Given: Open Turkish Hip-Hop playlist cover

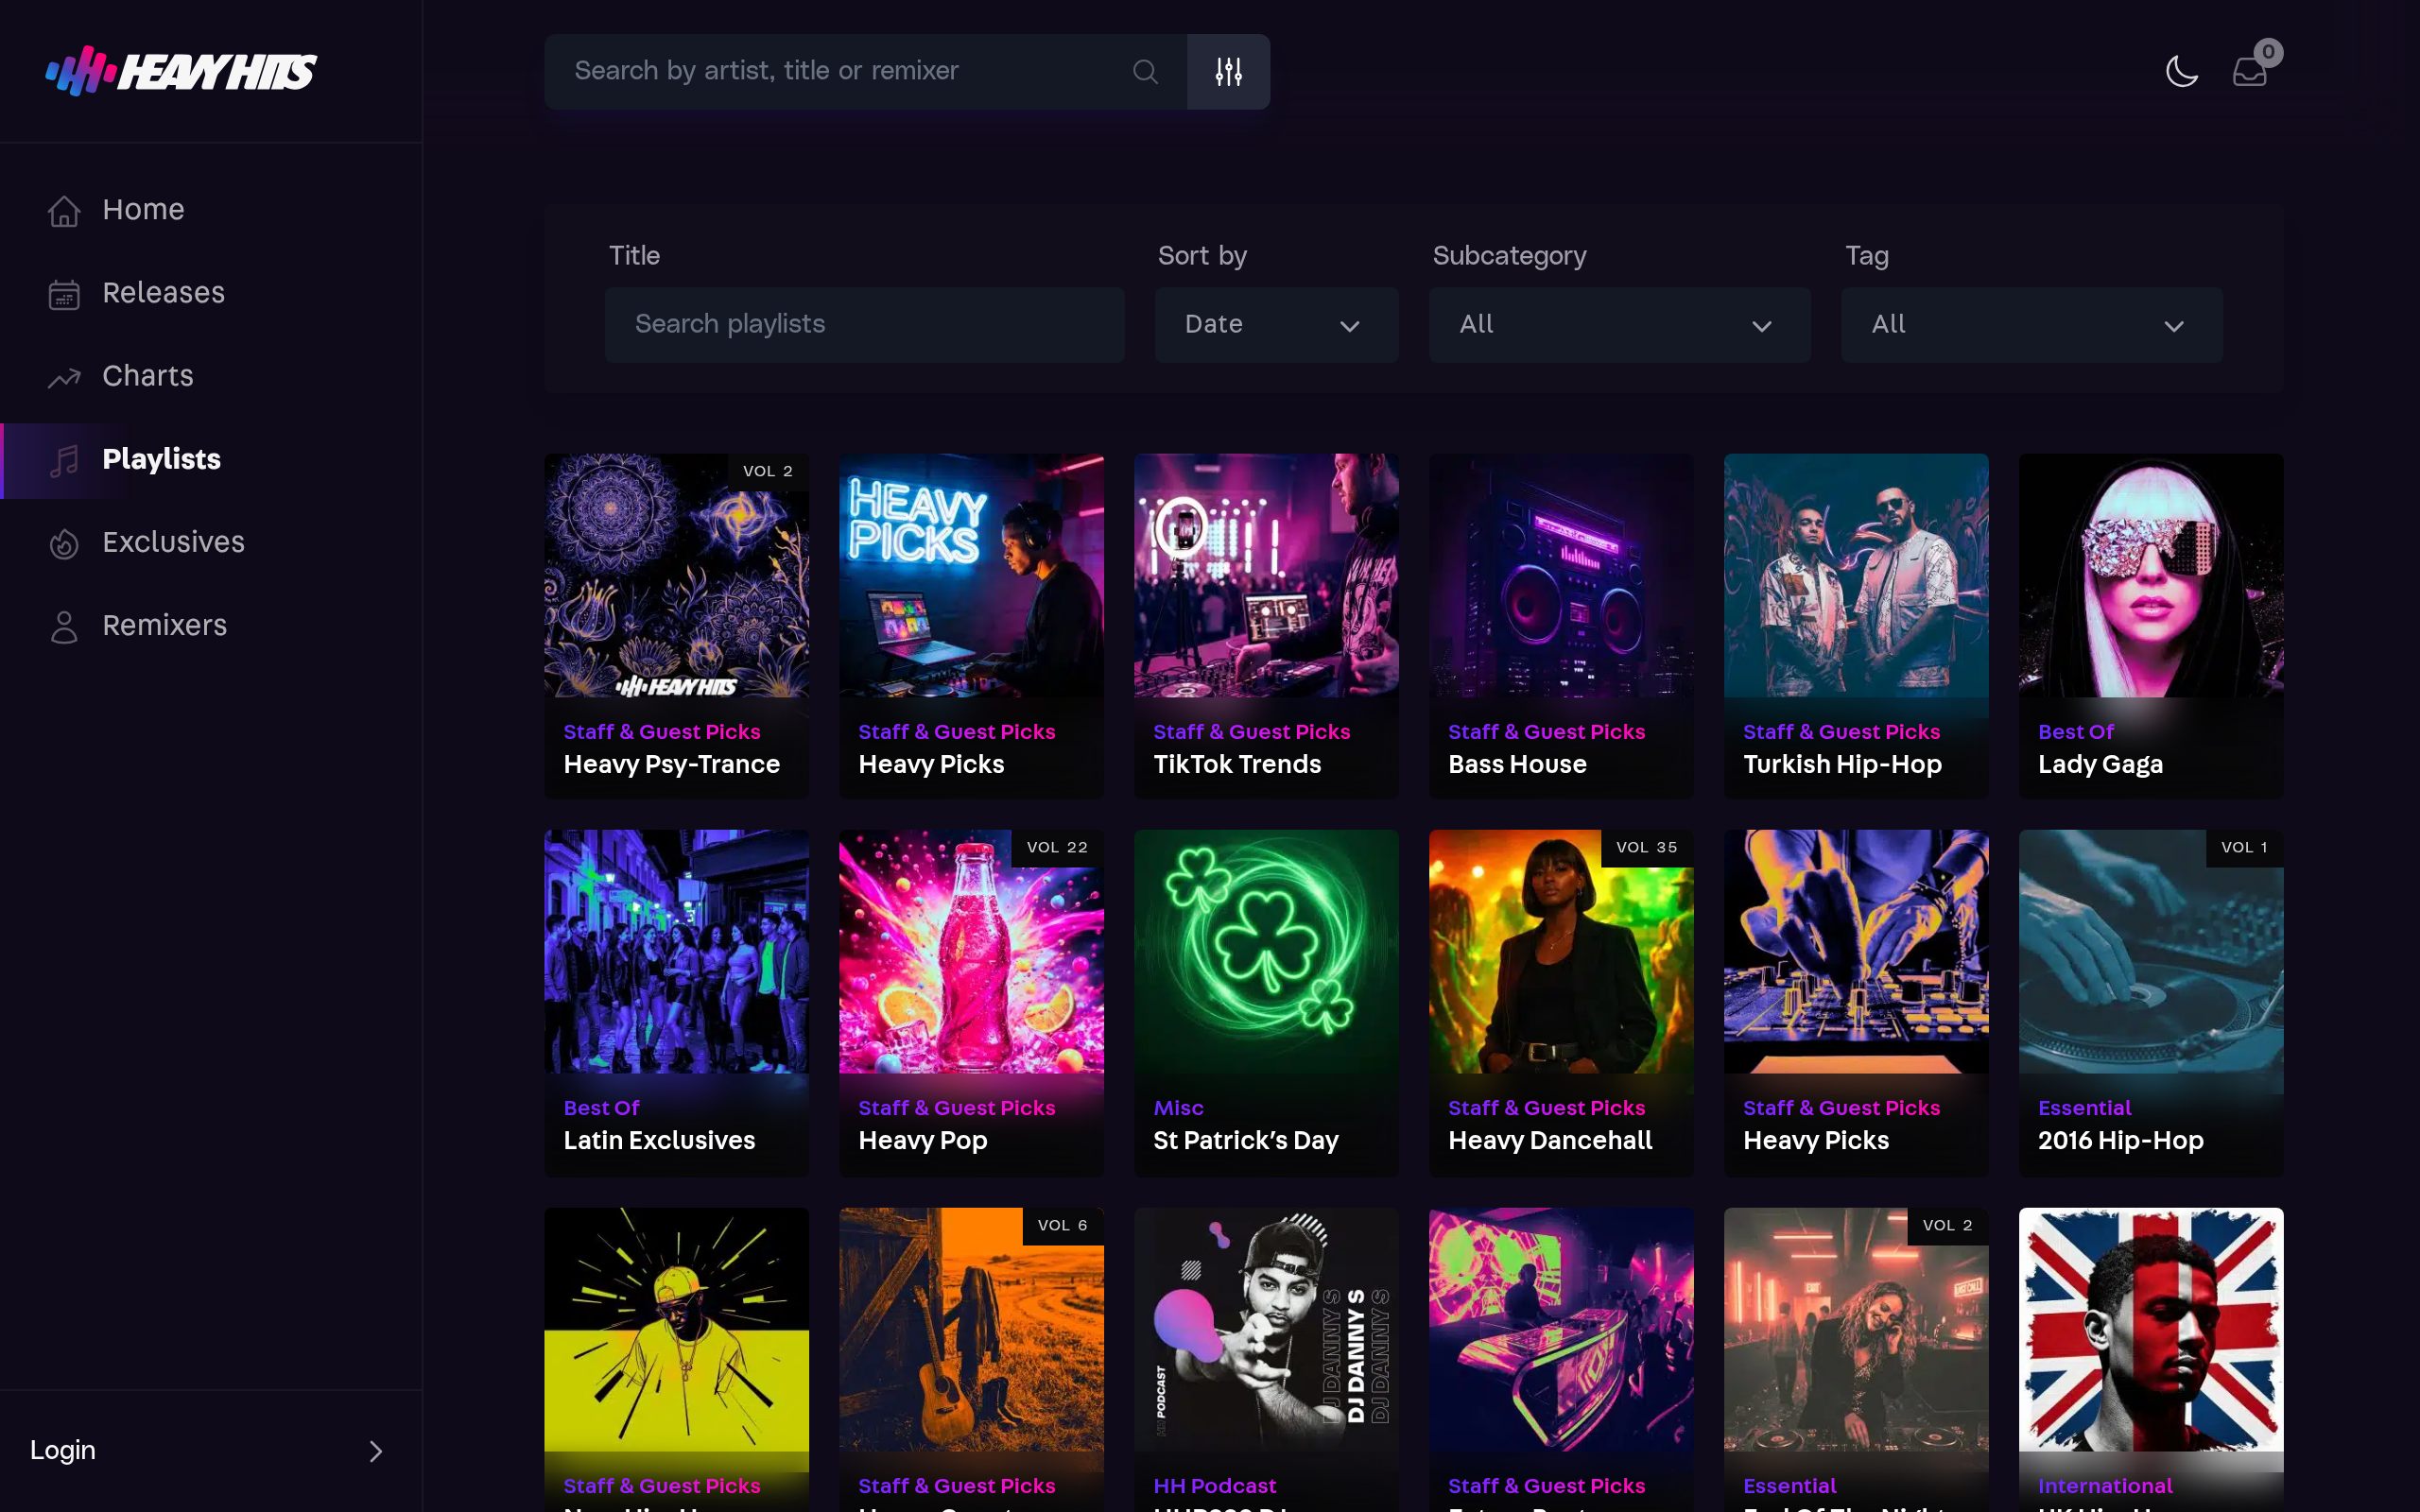Looking at the screenshot, I should pos(1856,576).
